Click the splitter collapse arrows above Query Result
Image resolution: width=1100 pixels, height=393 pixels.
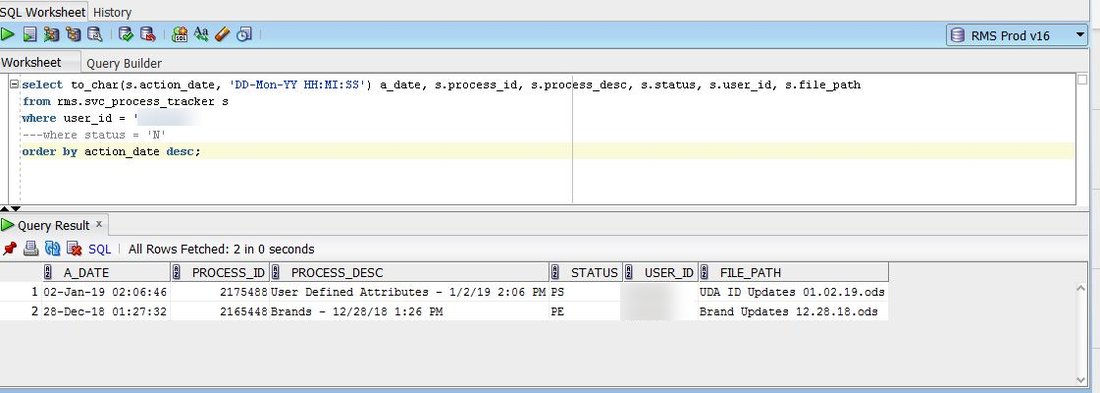click(x=11, y=209)
